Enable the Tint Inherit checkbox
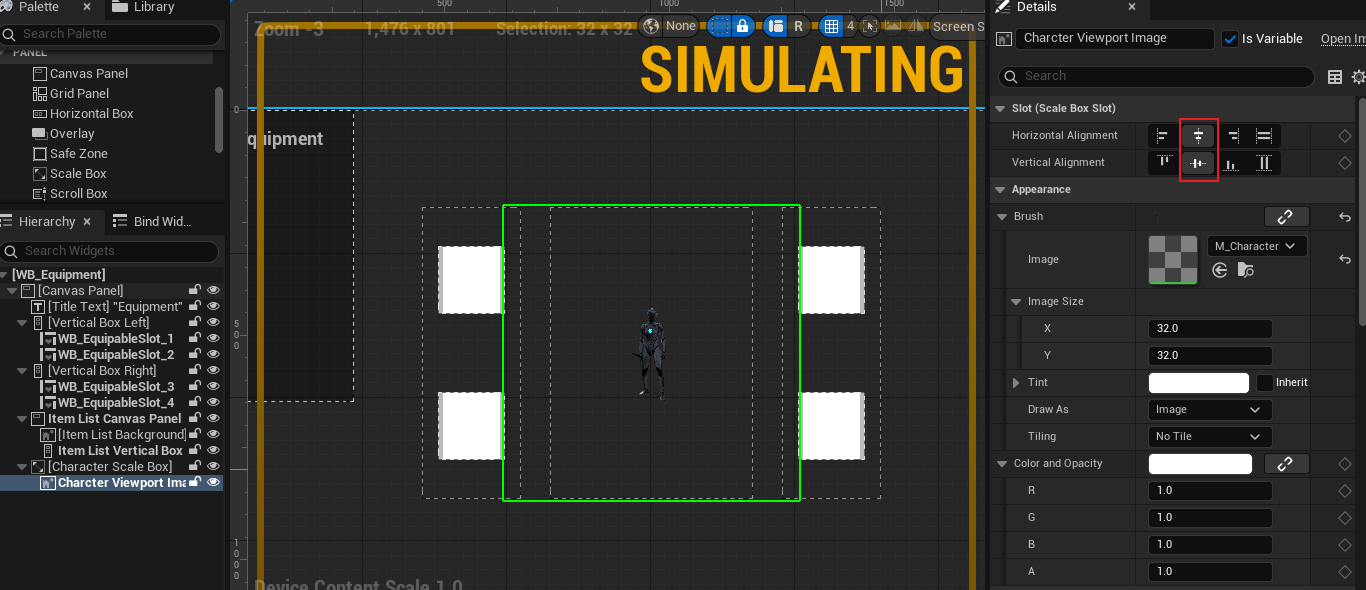 pos(1264,383)
